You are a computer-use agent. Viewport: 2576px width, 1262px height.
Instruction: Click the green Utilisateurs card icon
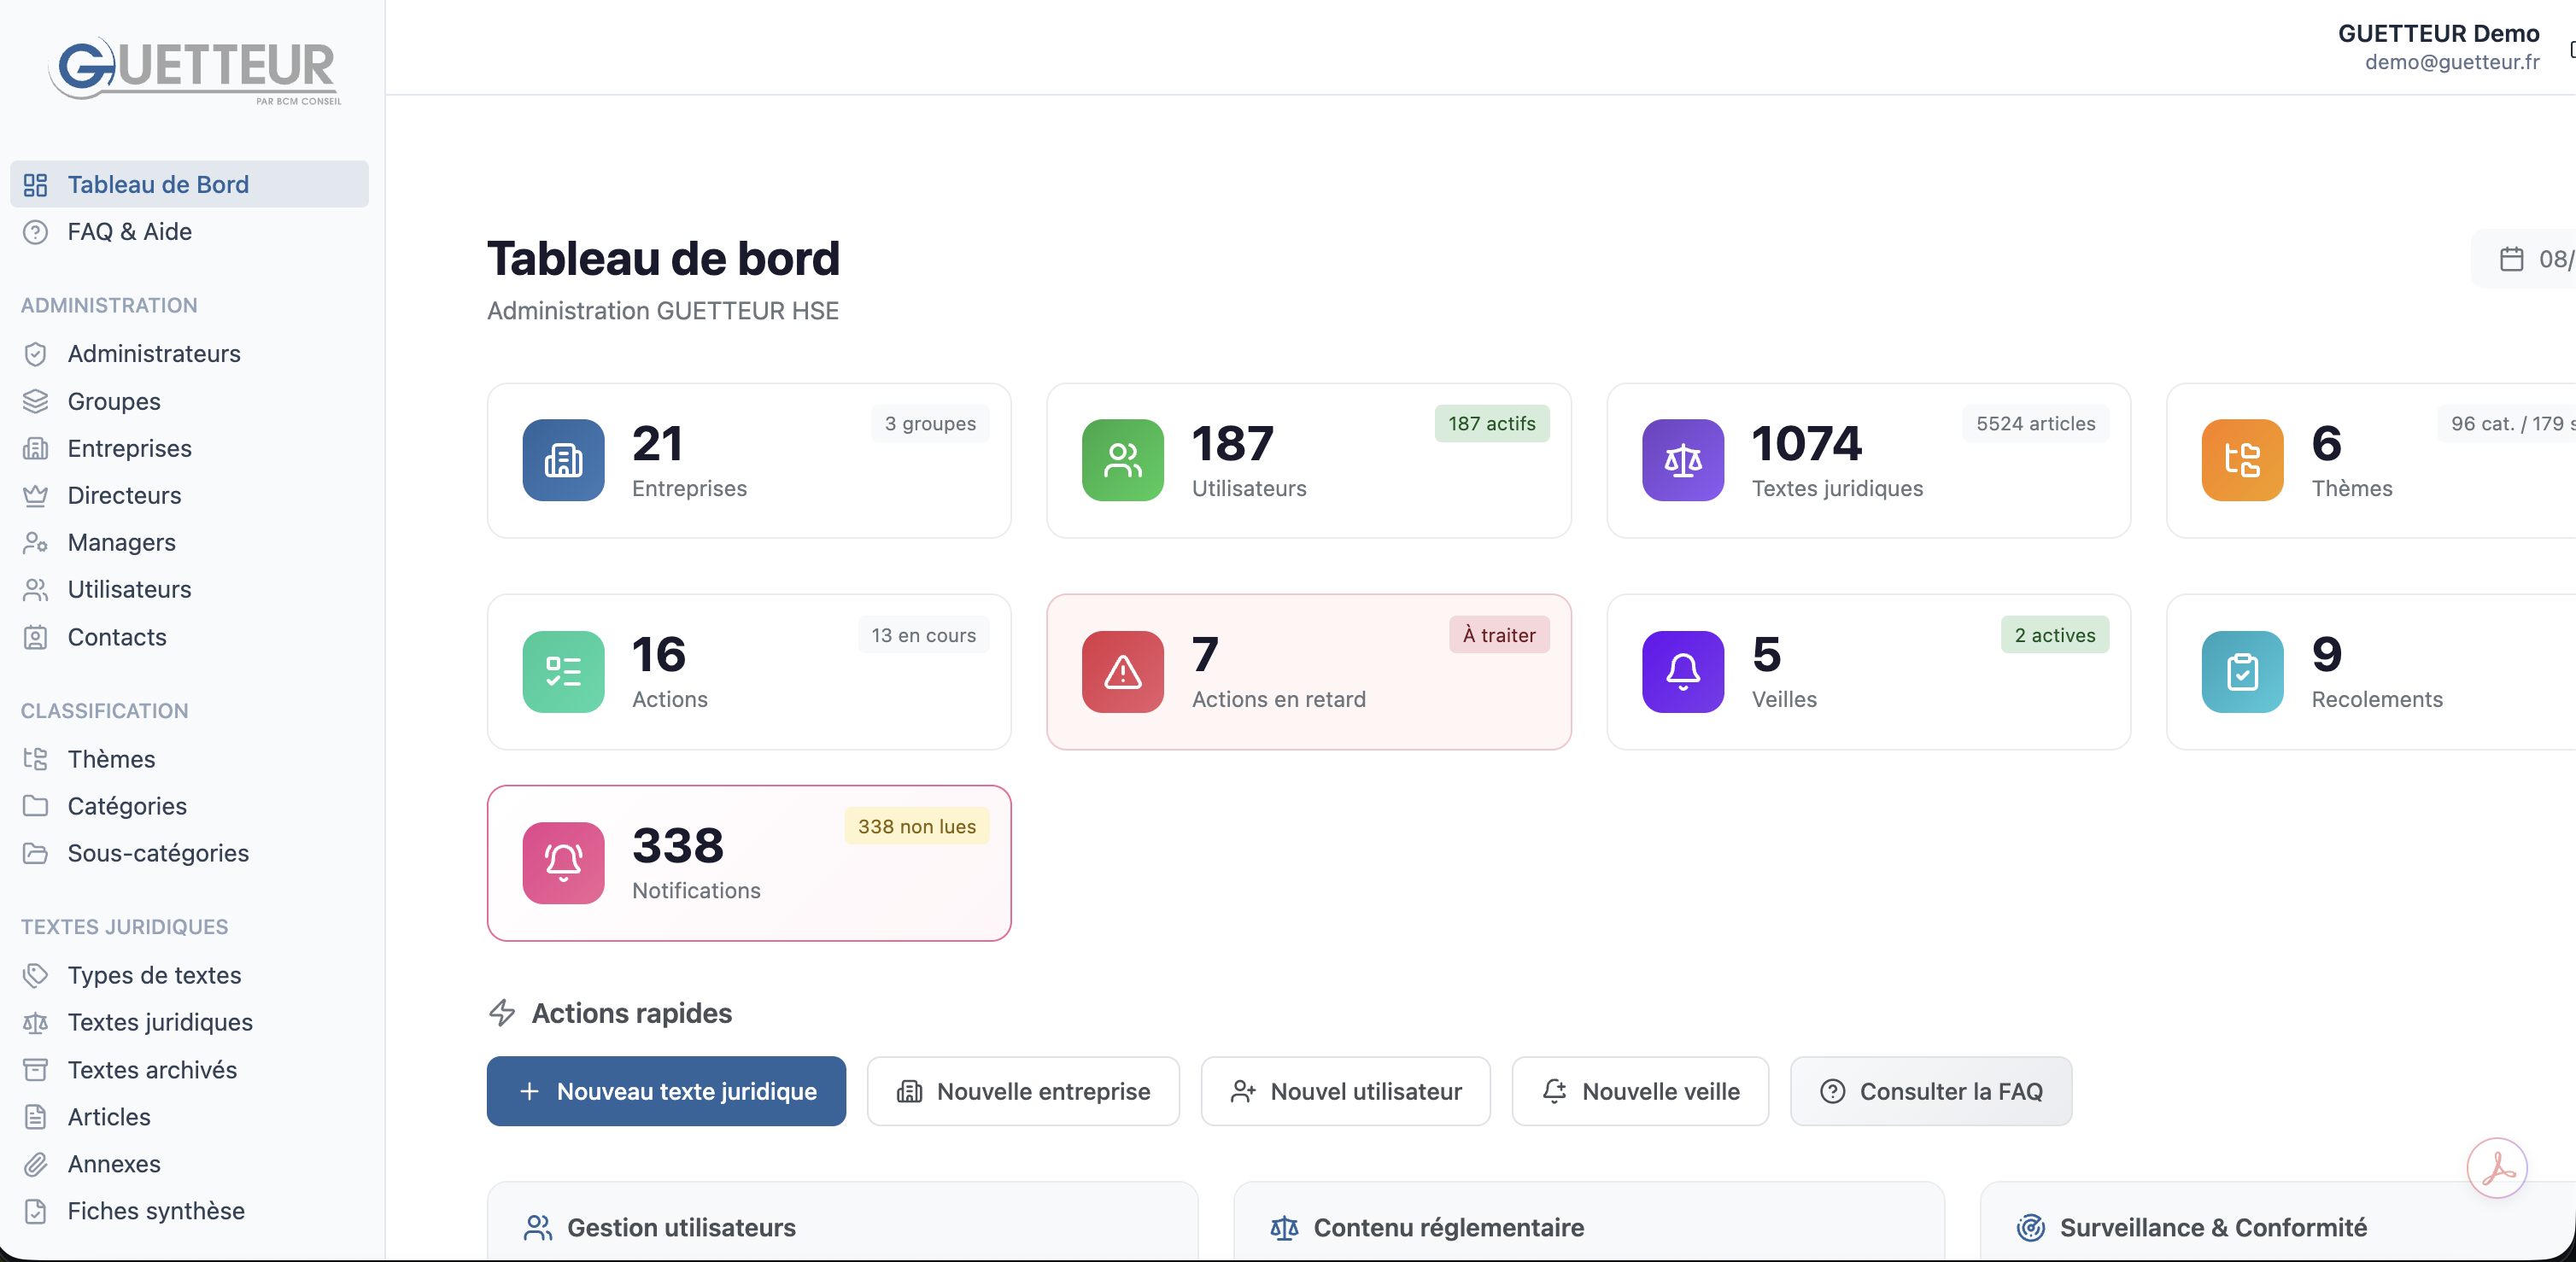tap(1122, 460)
